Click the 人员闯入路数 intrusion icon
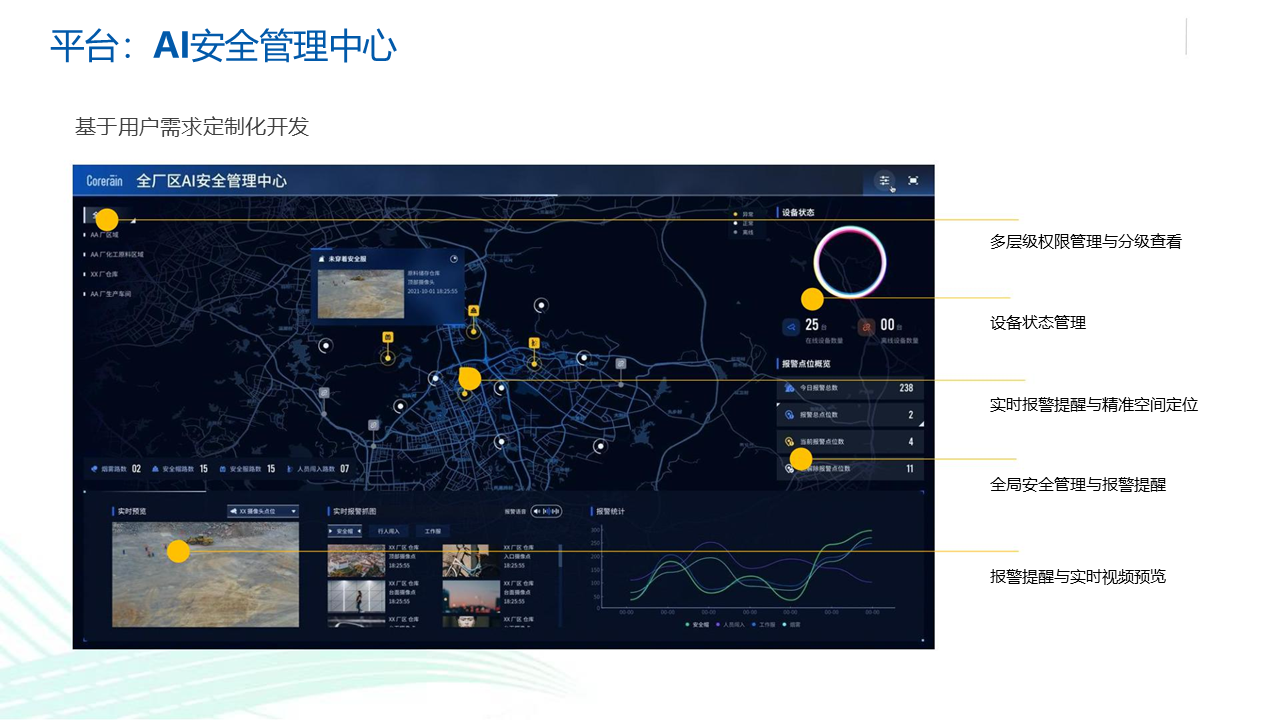1280x720 pixels. tap(290, 468)
